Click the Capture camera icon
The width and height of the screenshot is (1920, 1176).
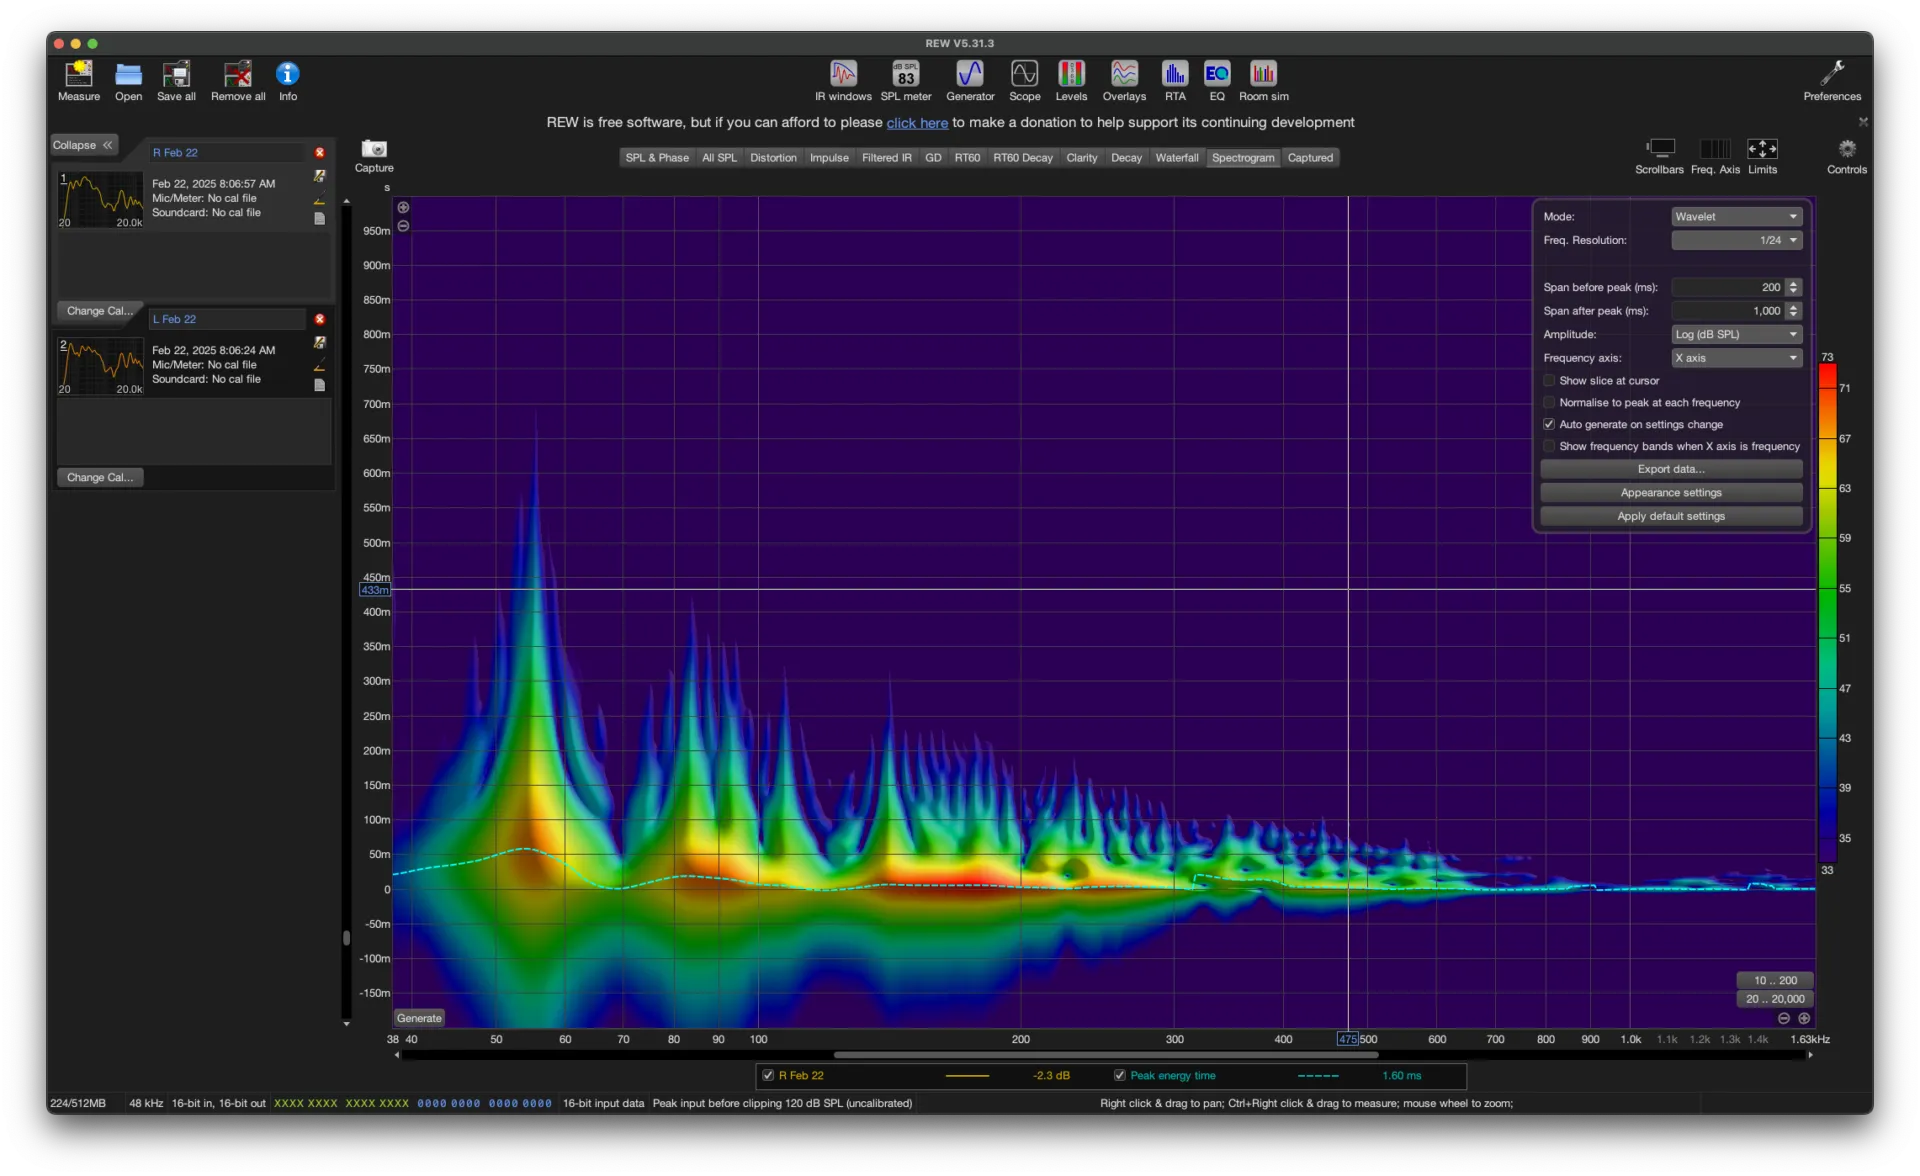[374, 150]
